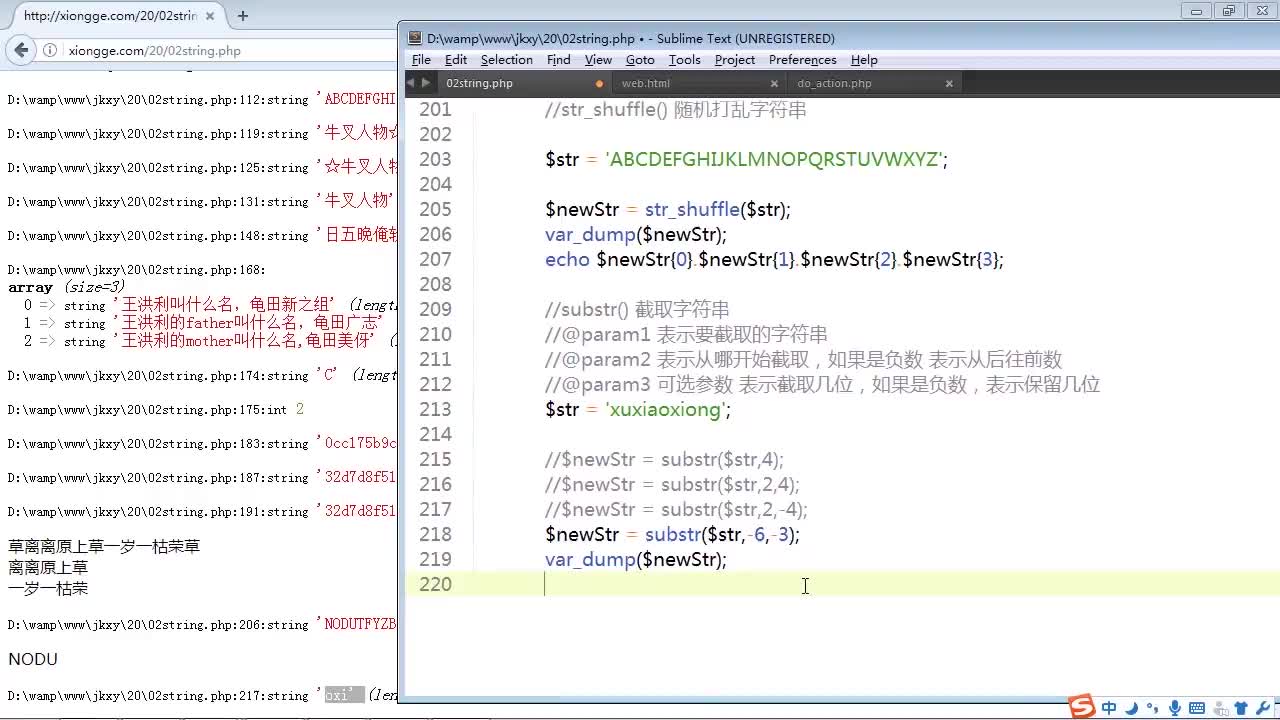Screen dimensions: 1280x720
Task: Open a new browser tab
Action: click(243, 16)
